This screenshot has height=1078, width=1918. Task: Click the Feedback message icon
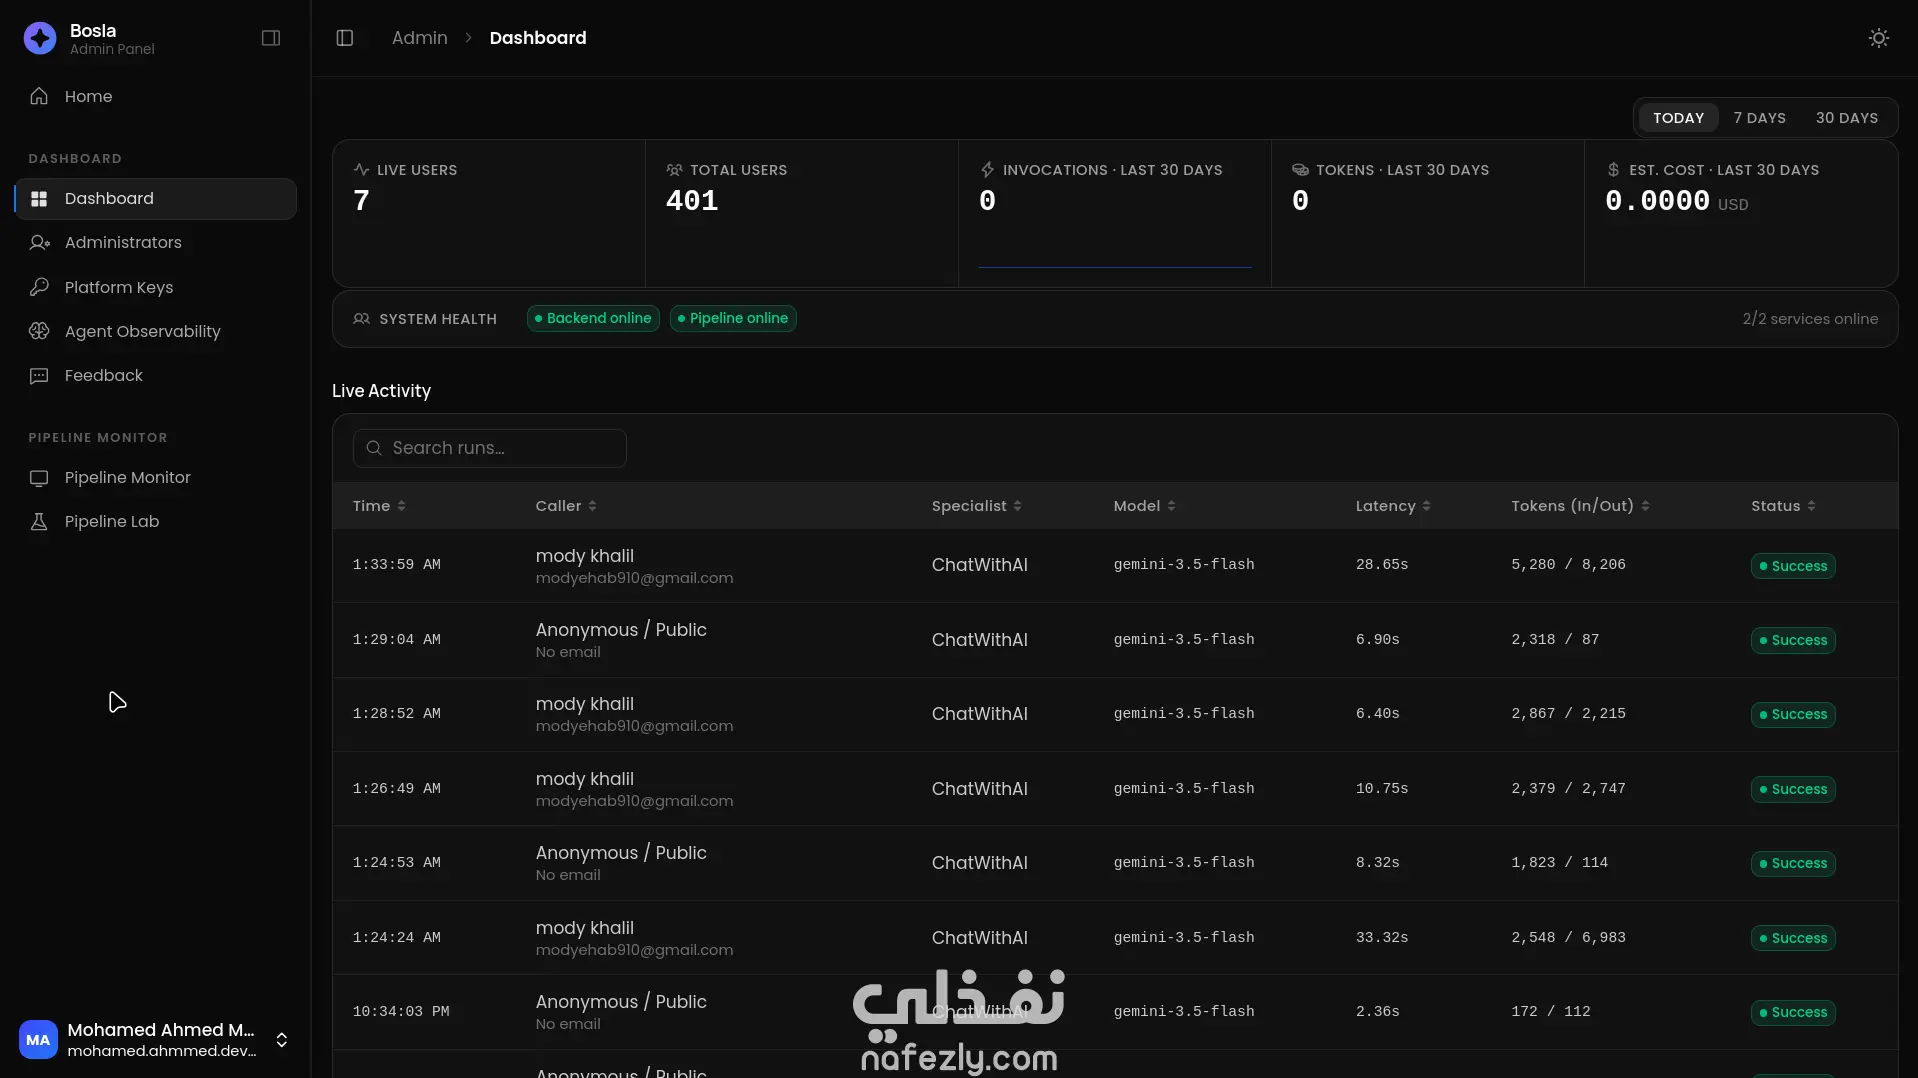point(39,375)
